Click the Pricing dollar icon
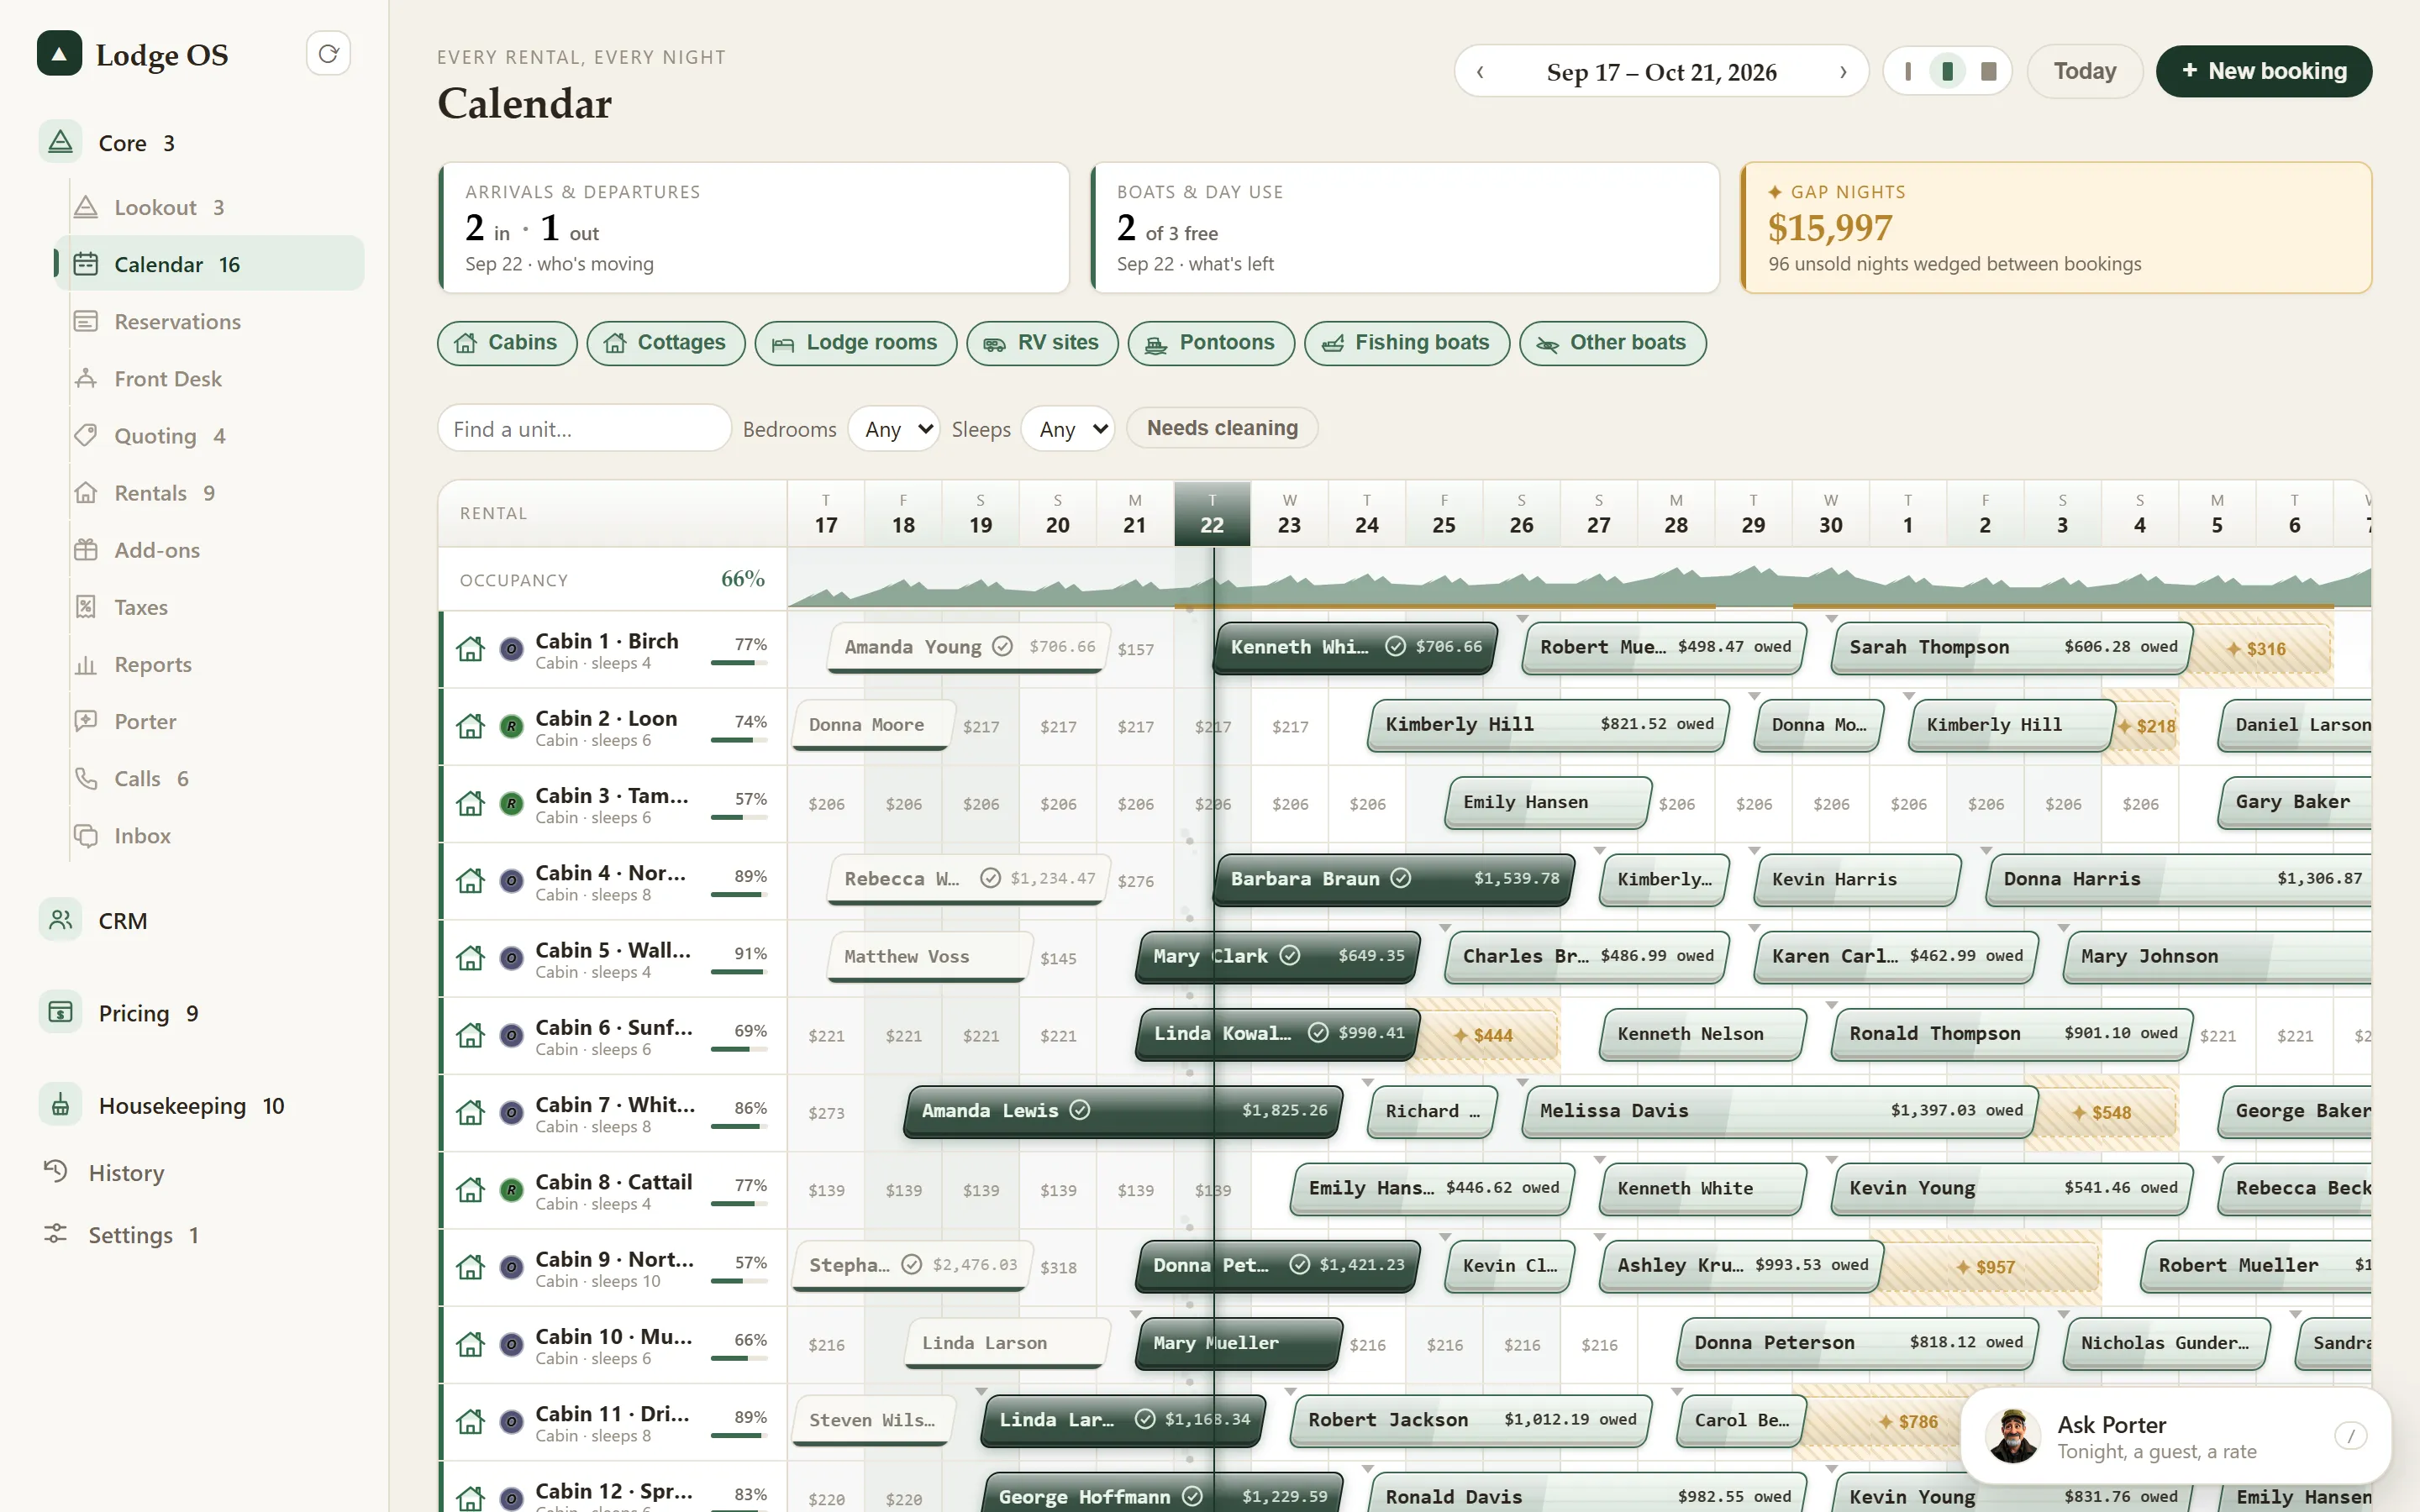Screen dimensions: 2420x1512 [60, 1012]
